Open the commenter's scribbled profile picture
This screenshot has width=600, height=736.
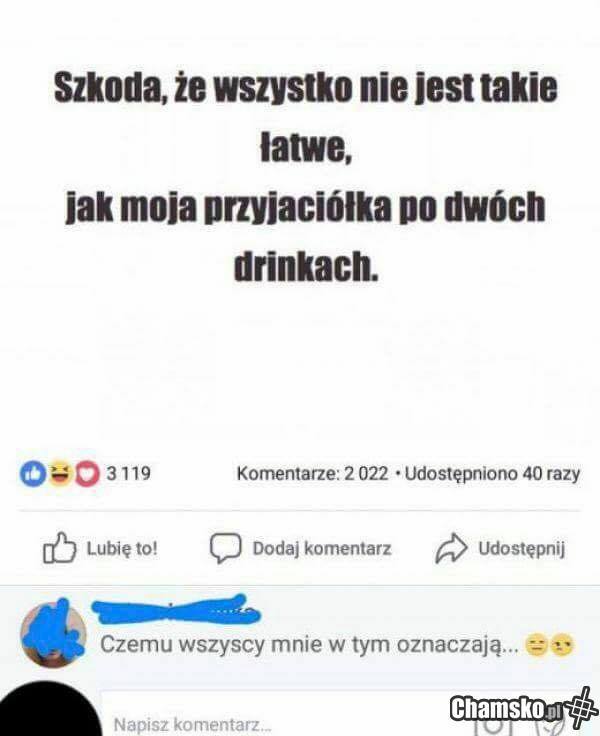pyautogui.click(x=53, y=633)
